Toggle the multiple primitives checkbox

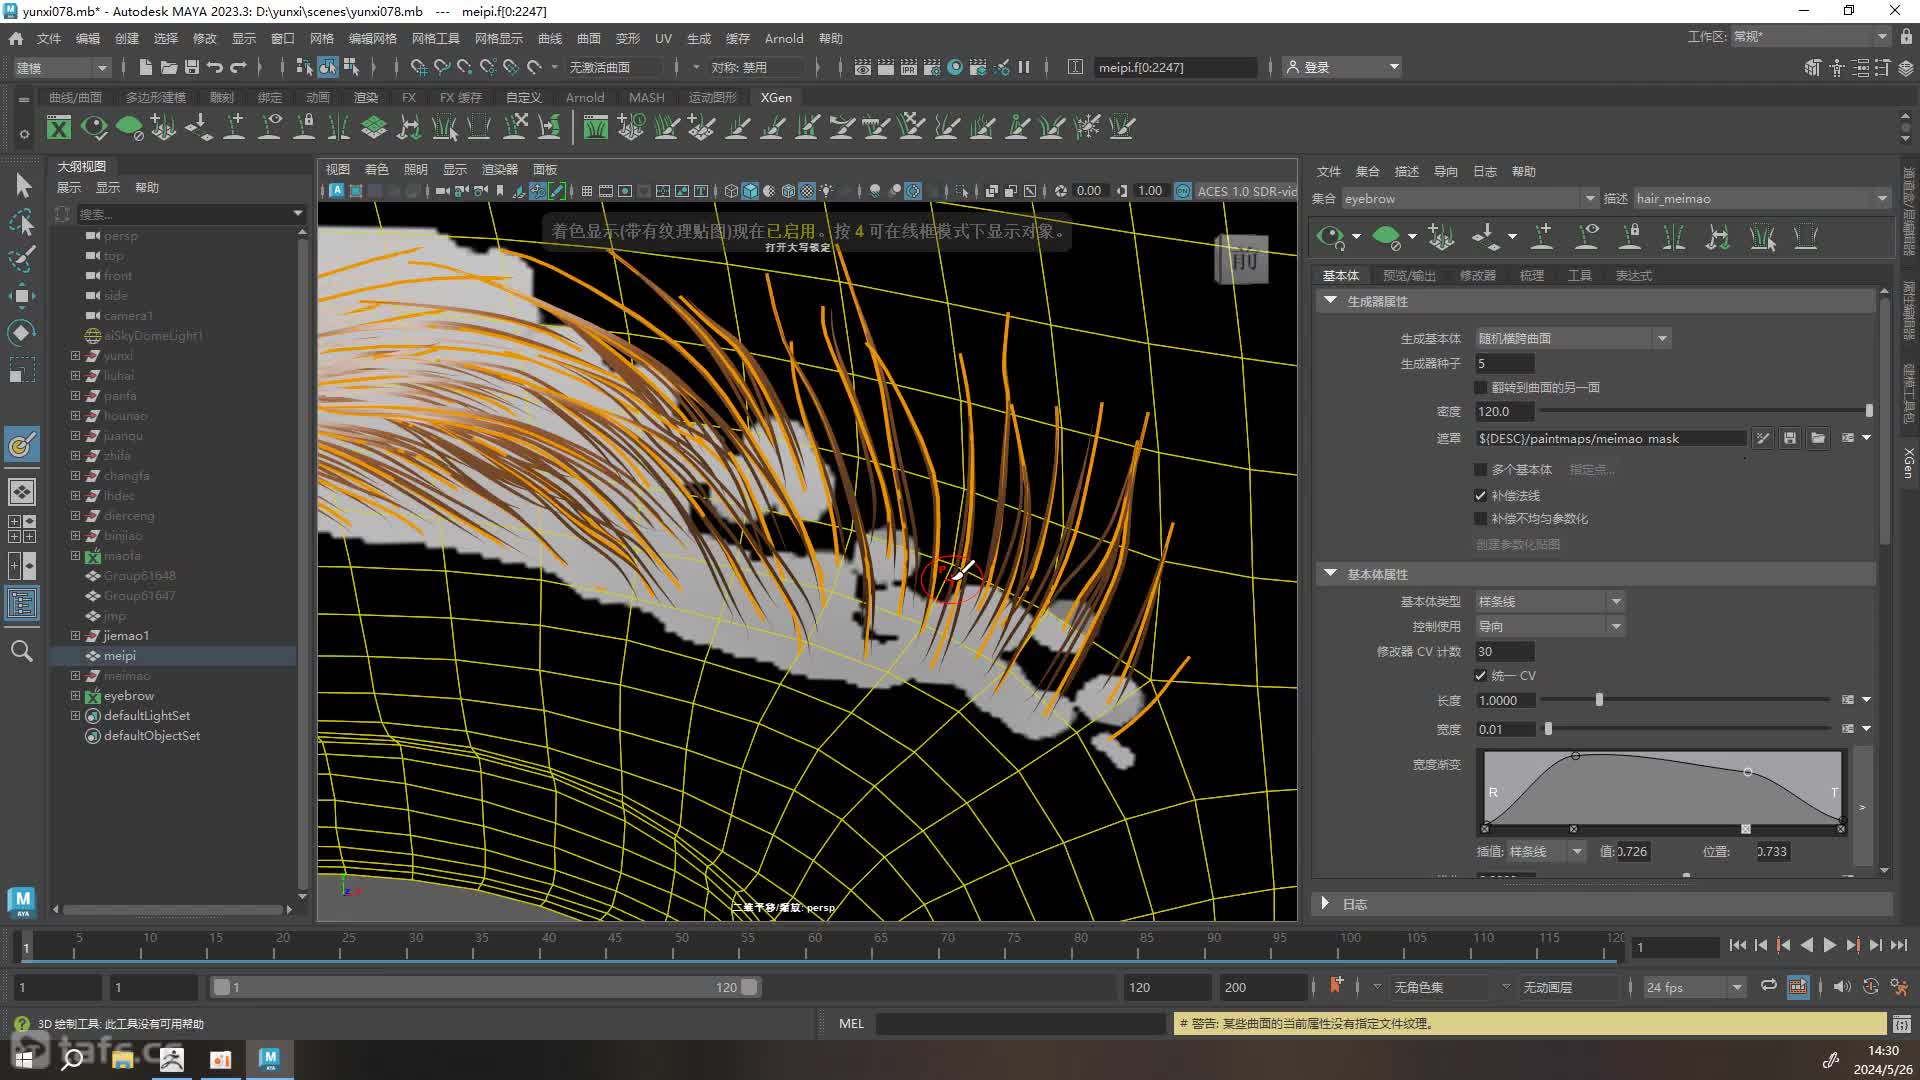[x=1481, y=469]
